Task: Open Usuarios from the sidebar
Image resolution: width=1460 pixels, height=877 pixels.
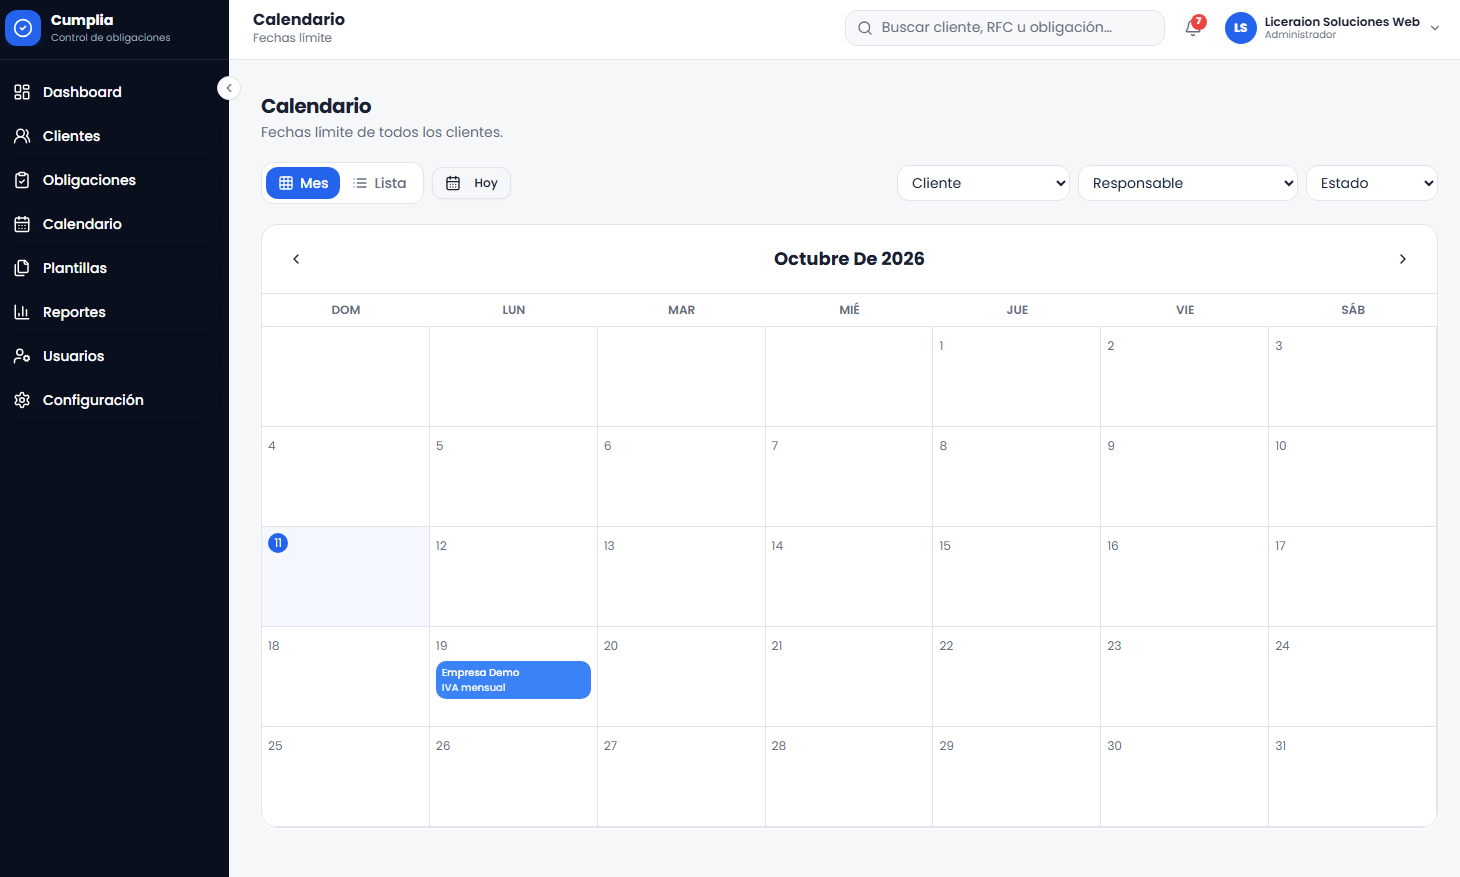Action: coord(114,356)
